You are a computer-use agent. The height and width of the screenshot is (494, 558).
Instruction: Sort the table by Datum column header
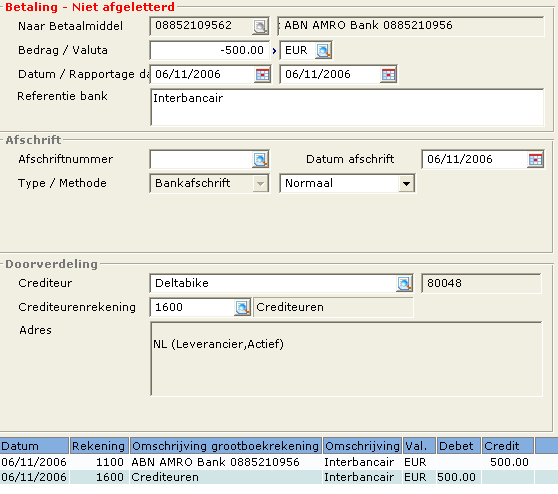(x=34, y=446)
